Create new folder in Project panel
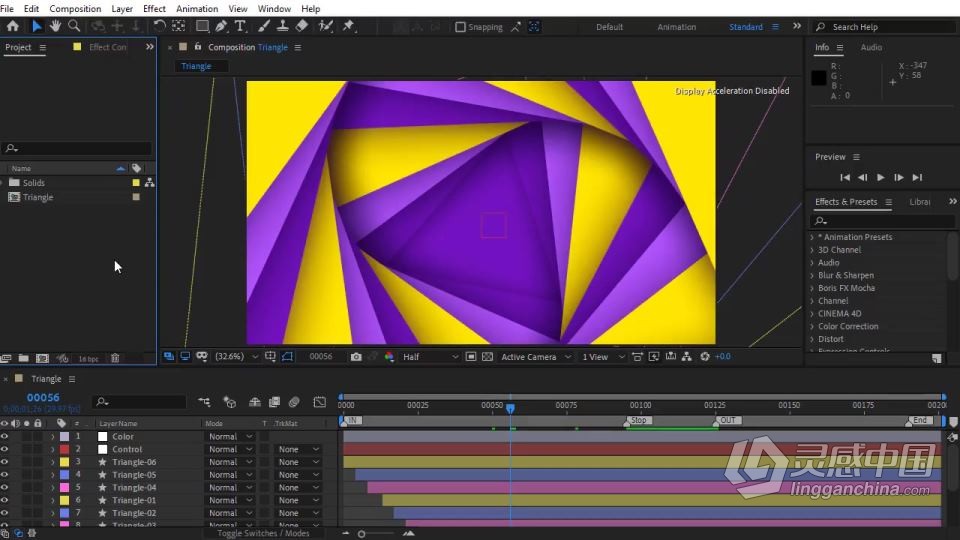960x540 pixels. (23, 358)
